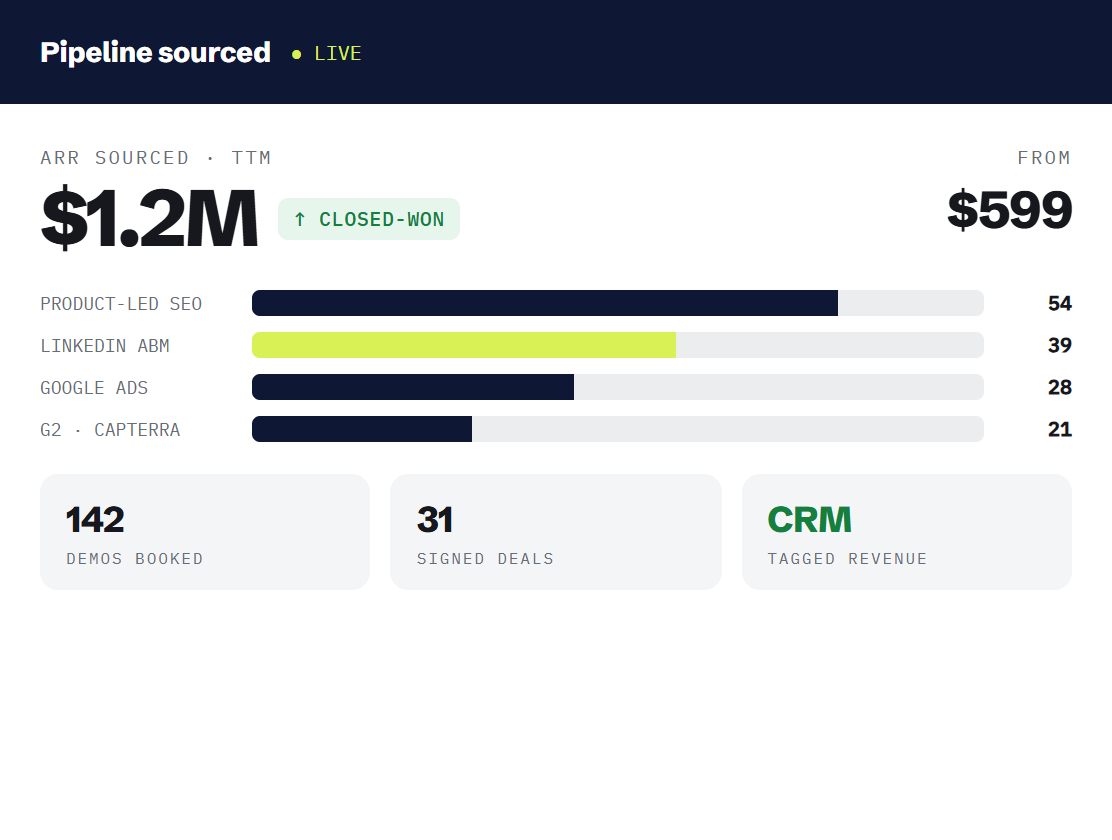Screen dimensions: 1112x840
Task: Click the FROM label
Action: (1044, 158)
